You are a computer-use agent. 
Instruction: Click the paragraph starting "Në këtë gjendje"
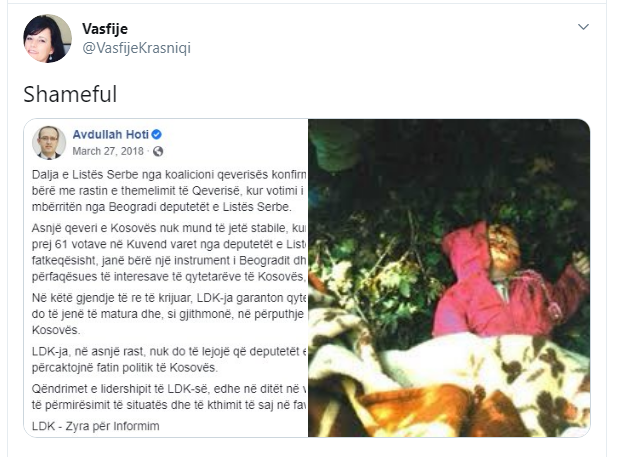169,314
